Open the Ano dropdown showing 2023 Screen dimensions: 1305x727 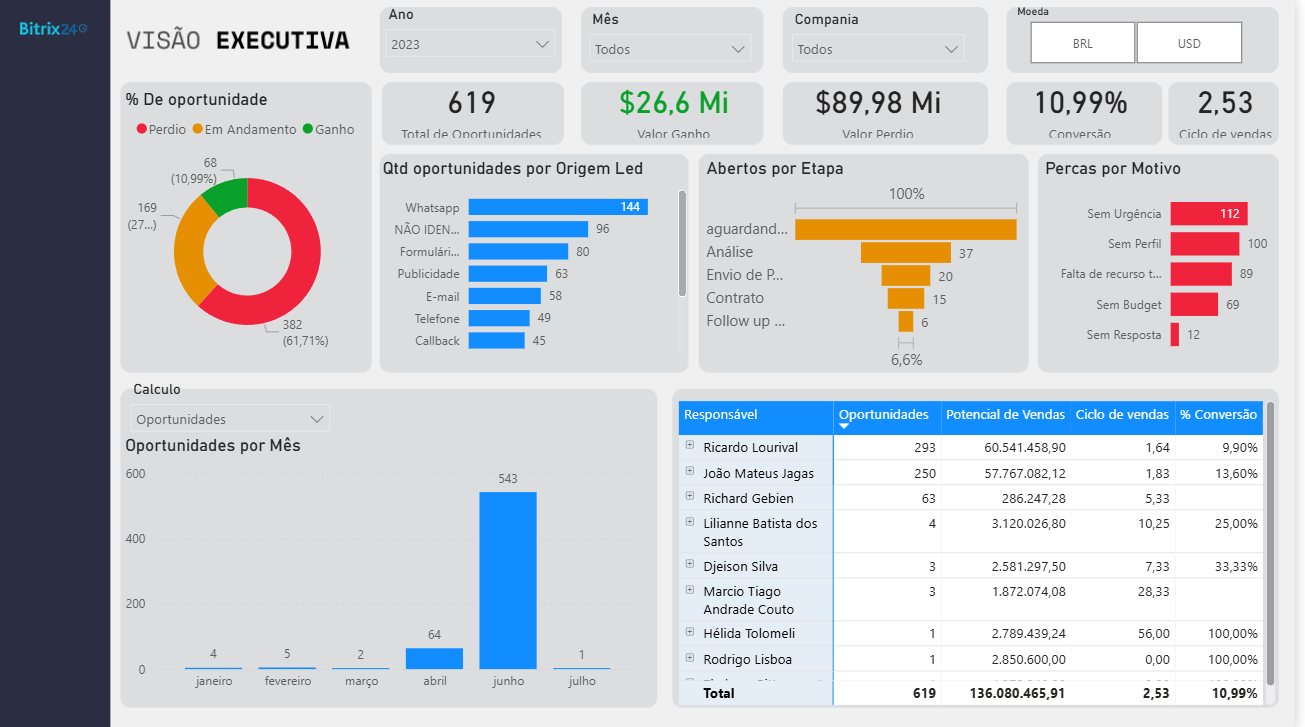click(x=470, y=44)
